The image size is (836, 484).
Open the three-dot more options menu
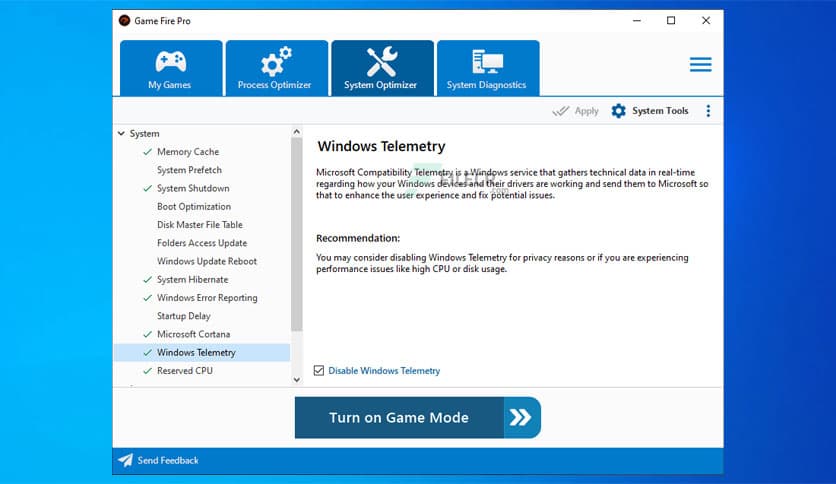pyautogui.click(x=708, y=111)
